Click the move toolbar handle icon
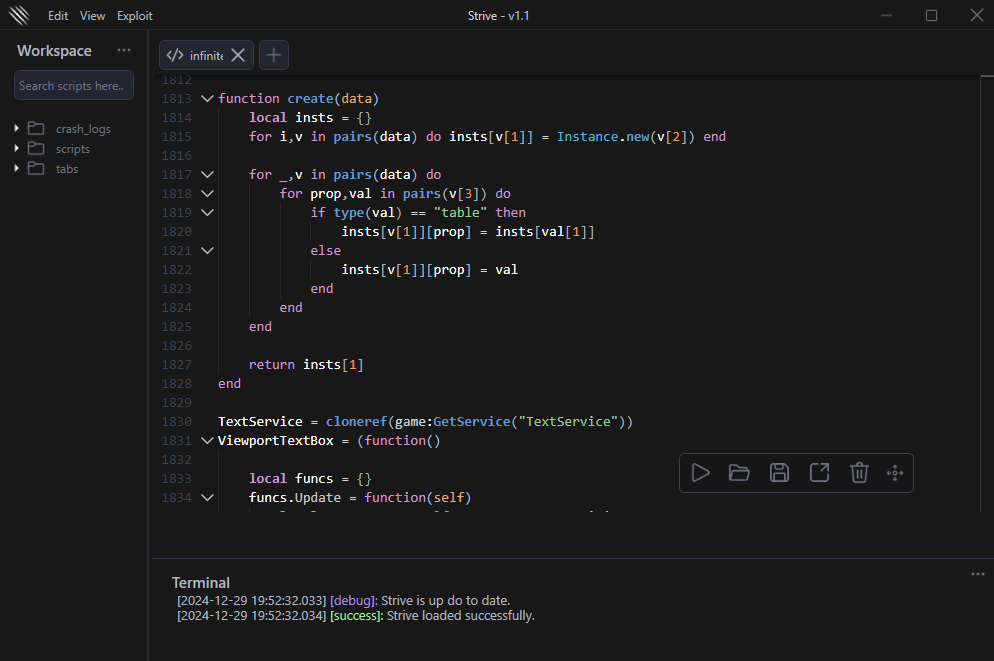The image size is (994, 661). point(895,473)
